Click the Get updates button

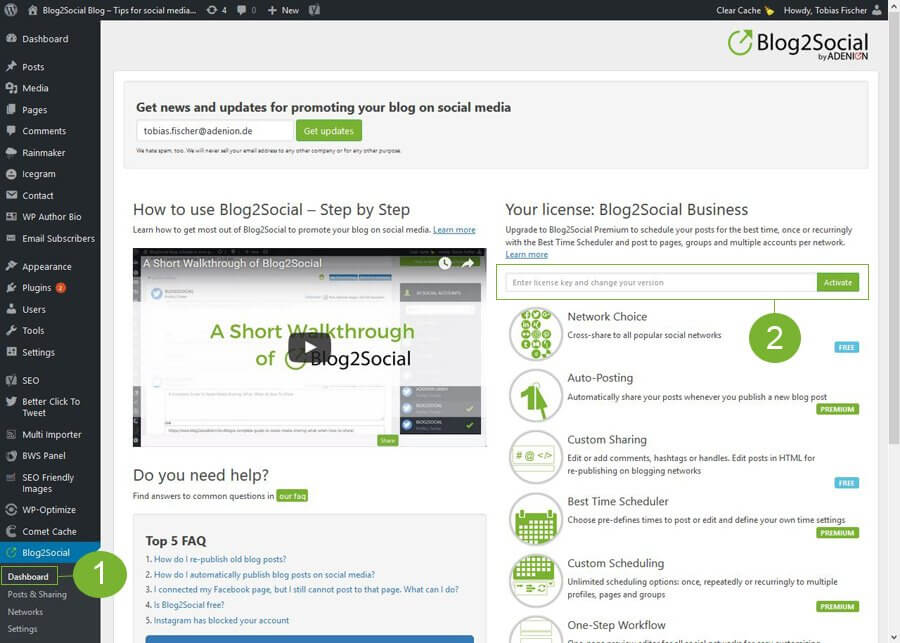tap(329, 131)
